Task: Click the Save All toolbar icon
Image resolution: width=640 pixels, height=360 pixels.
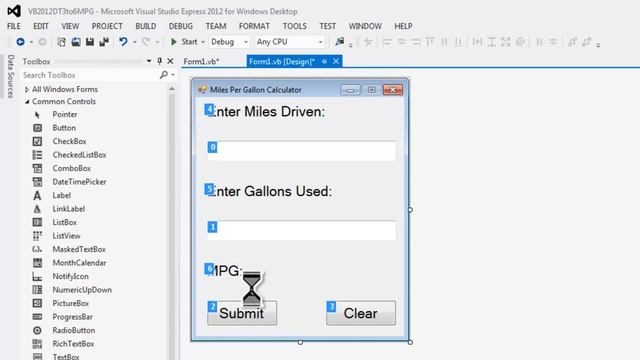Action: pyautogui.click(x=104, y=42)
